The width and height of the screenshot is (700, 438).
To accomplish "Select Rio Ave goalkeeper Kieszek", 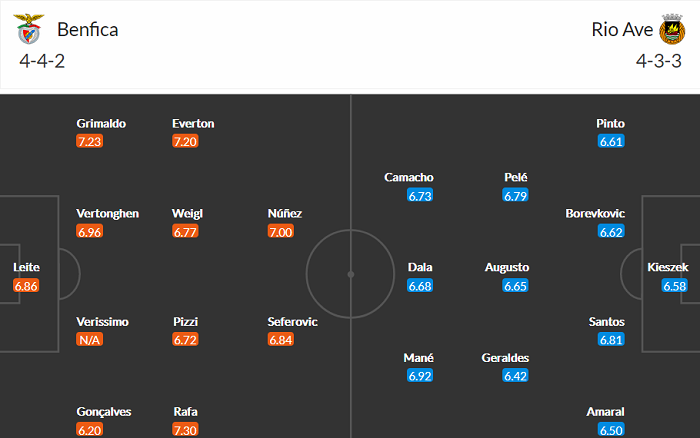I will tap(668, 268).
